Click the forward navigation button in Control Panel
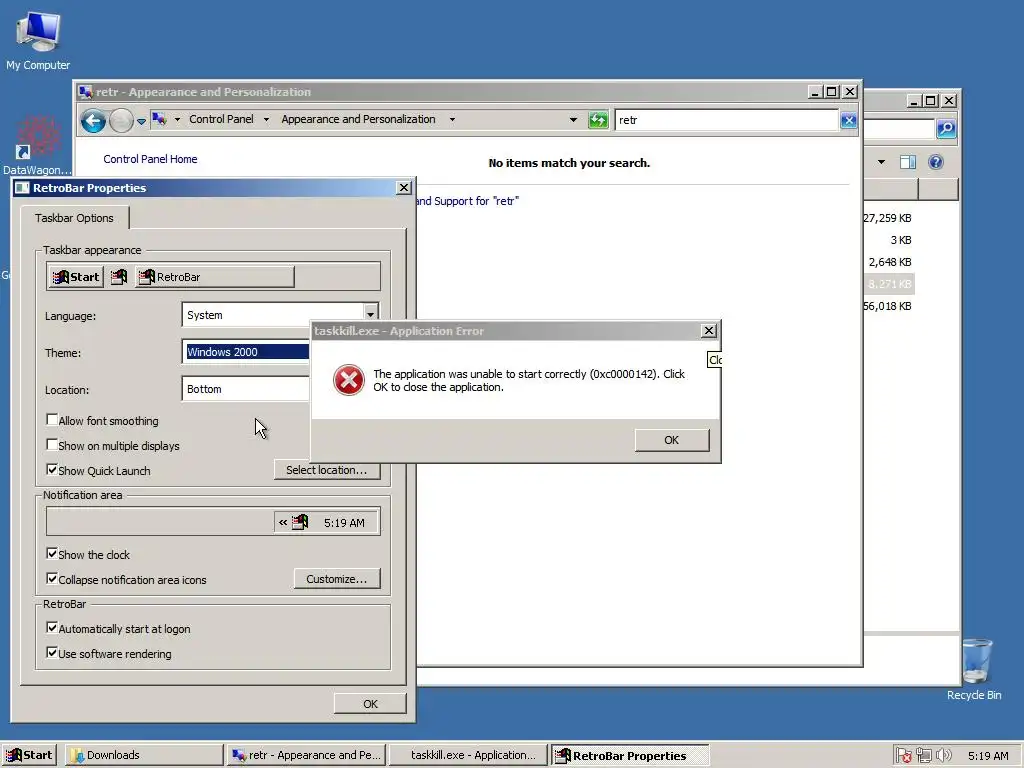 pos(121,121)
